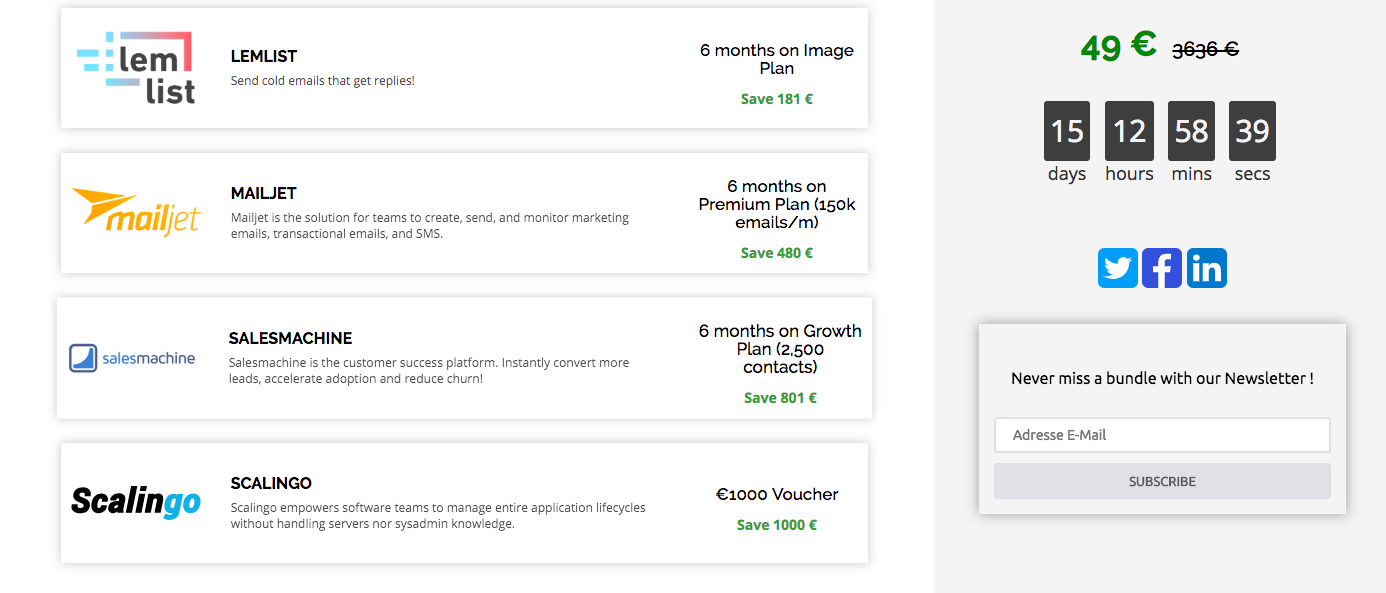Viewport: 1386px width, 593px height.
Task: Click the Facebook share icon
Action: tap(1161, 268)
